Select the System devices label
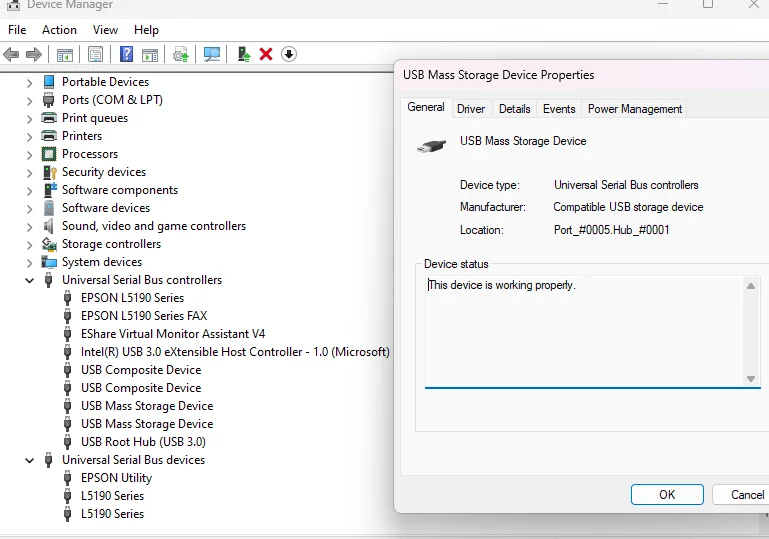This screenshot has width=769, height=539. [x=102, y=262]
